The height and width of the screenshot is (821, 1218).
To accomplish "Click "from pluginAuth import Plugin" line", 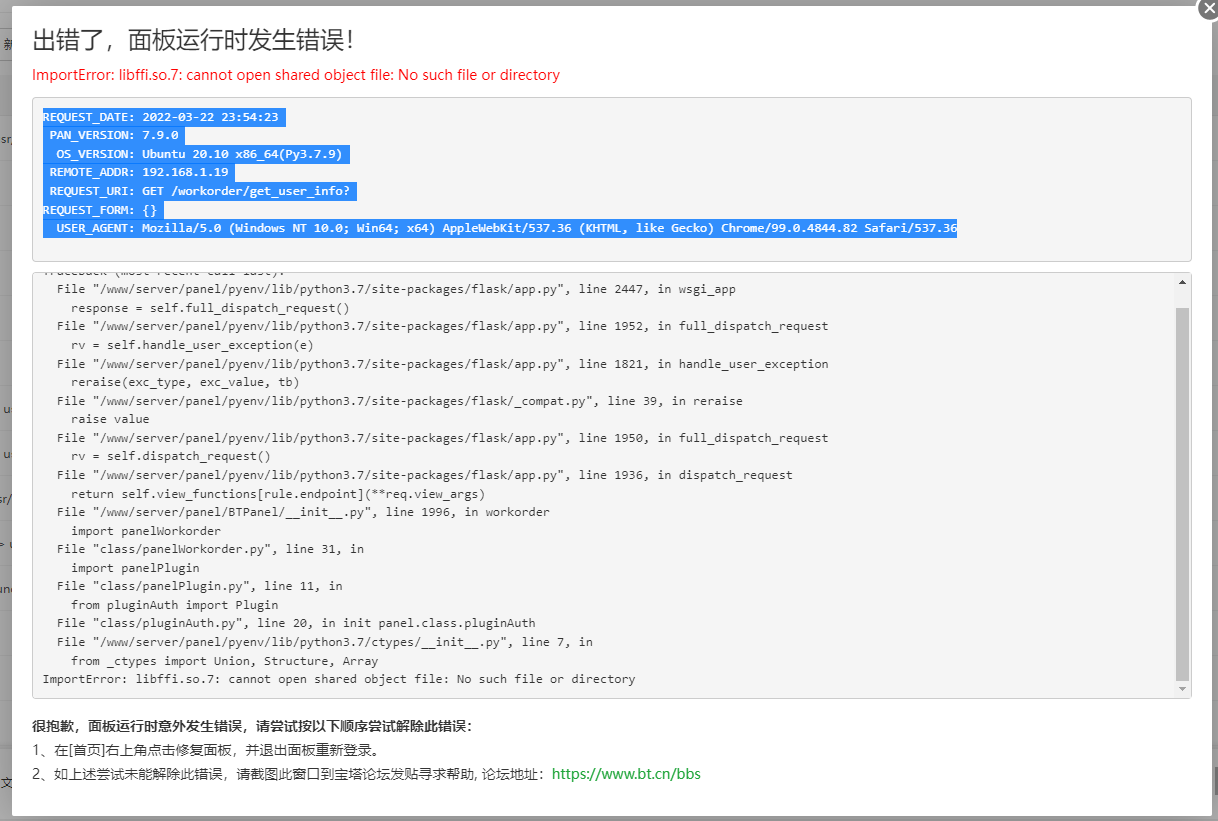I will coord(175,605).
